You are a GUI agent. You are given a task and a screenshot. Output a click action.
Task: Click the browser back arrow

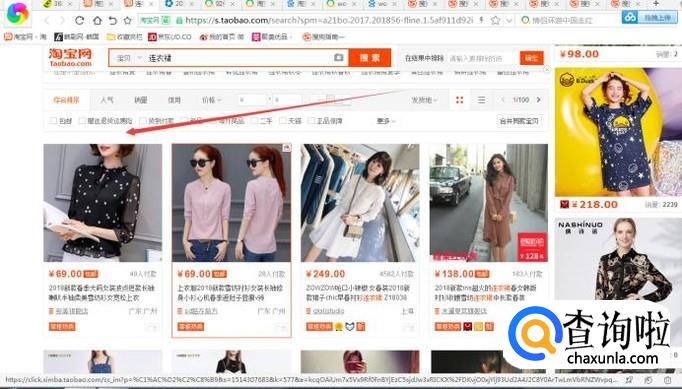point(47,20)
